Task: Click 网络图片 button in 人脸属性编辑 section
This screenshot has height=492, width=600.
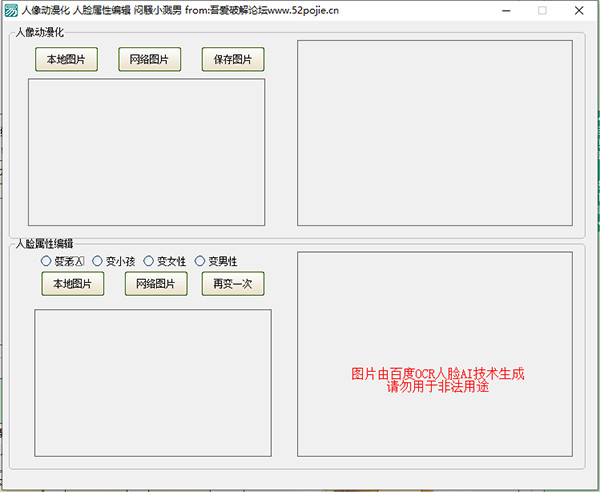Action: point(156,283)
